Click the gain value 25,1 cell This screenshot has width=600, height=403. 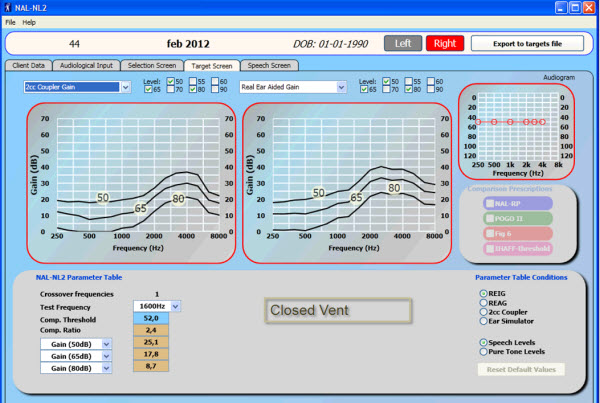coord(151,342)
